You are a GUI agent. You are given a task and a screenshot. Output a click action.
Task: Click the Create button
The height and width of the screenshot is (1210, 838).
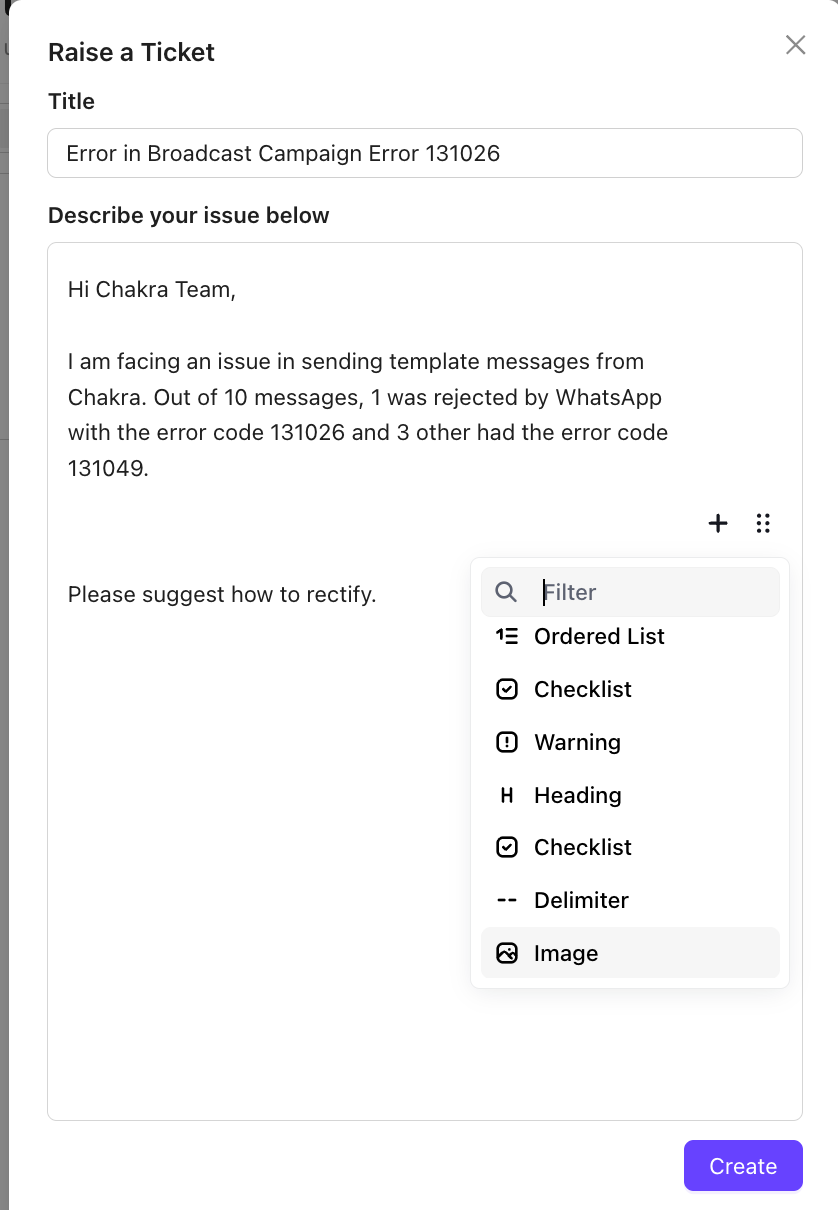point(743,1165)
